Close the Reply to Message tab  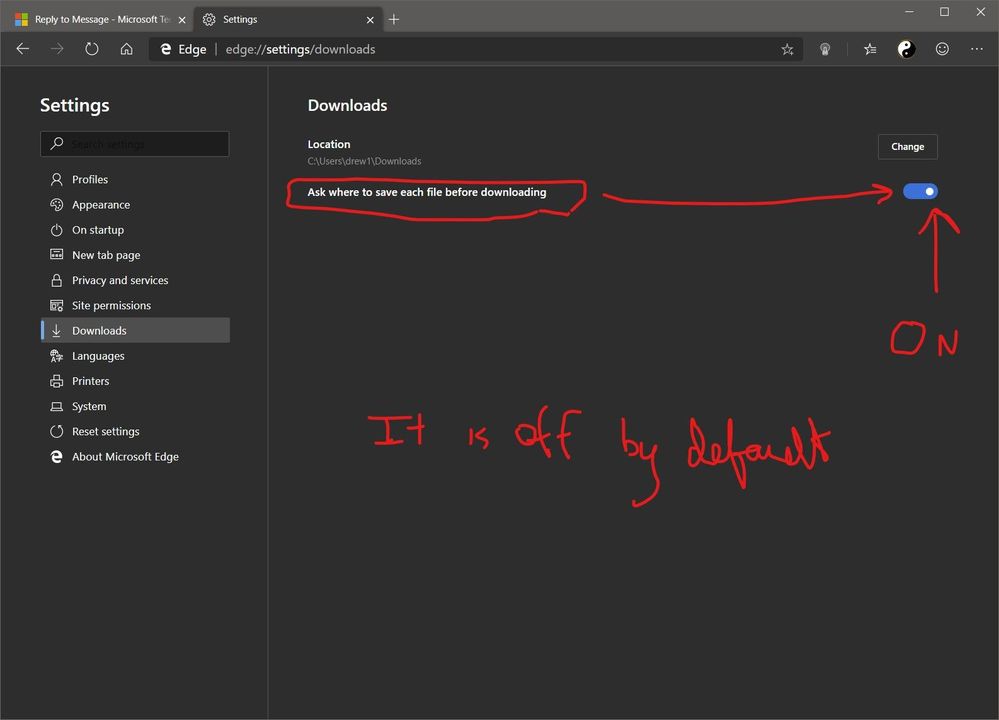point(182,20)
